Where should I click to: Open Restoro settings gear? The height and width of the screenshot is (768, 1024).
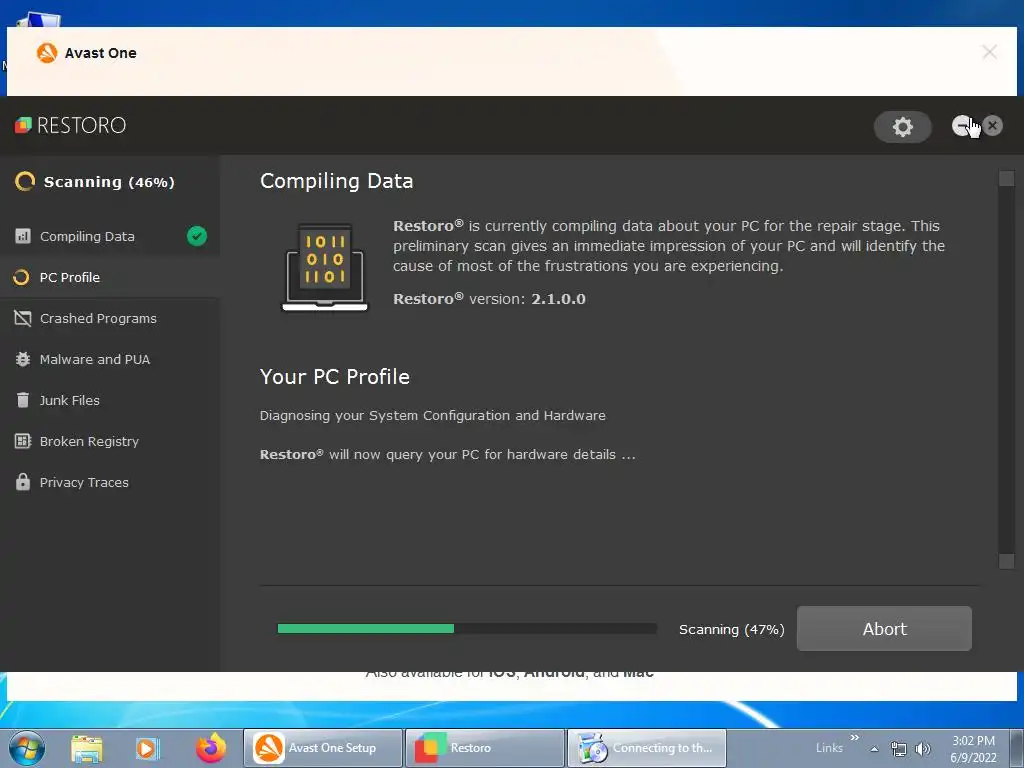click(x=903, y=127)
